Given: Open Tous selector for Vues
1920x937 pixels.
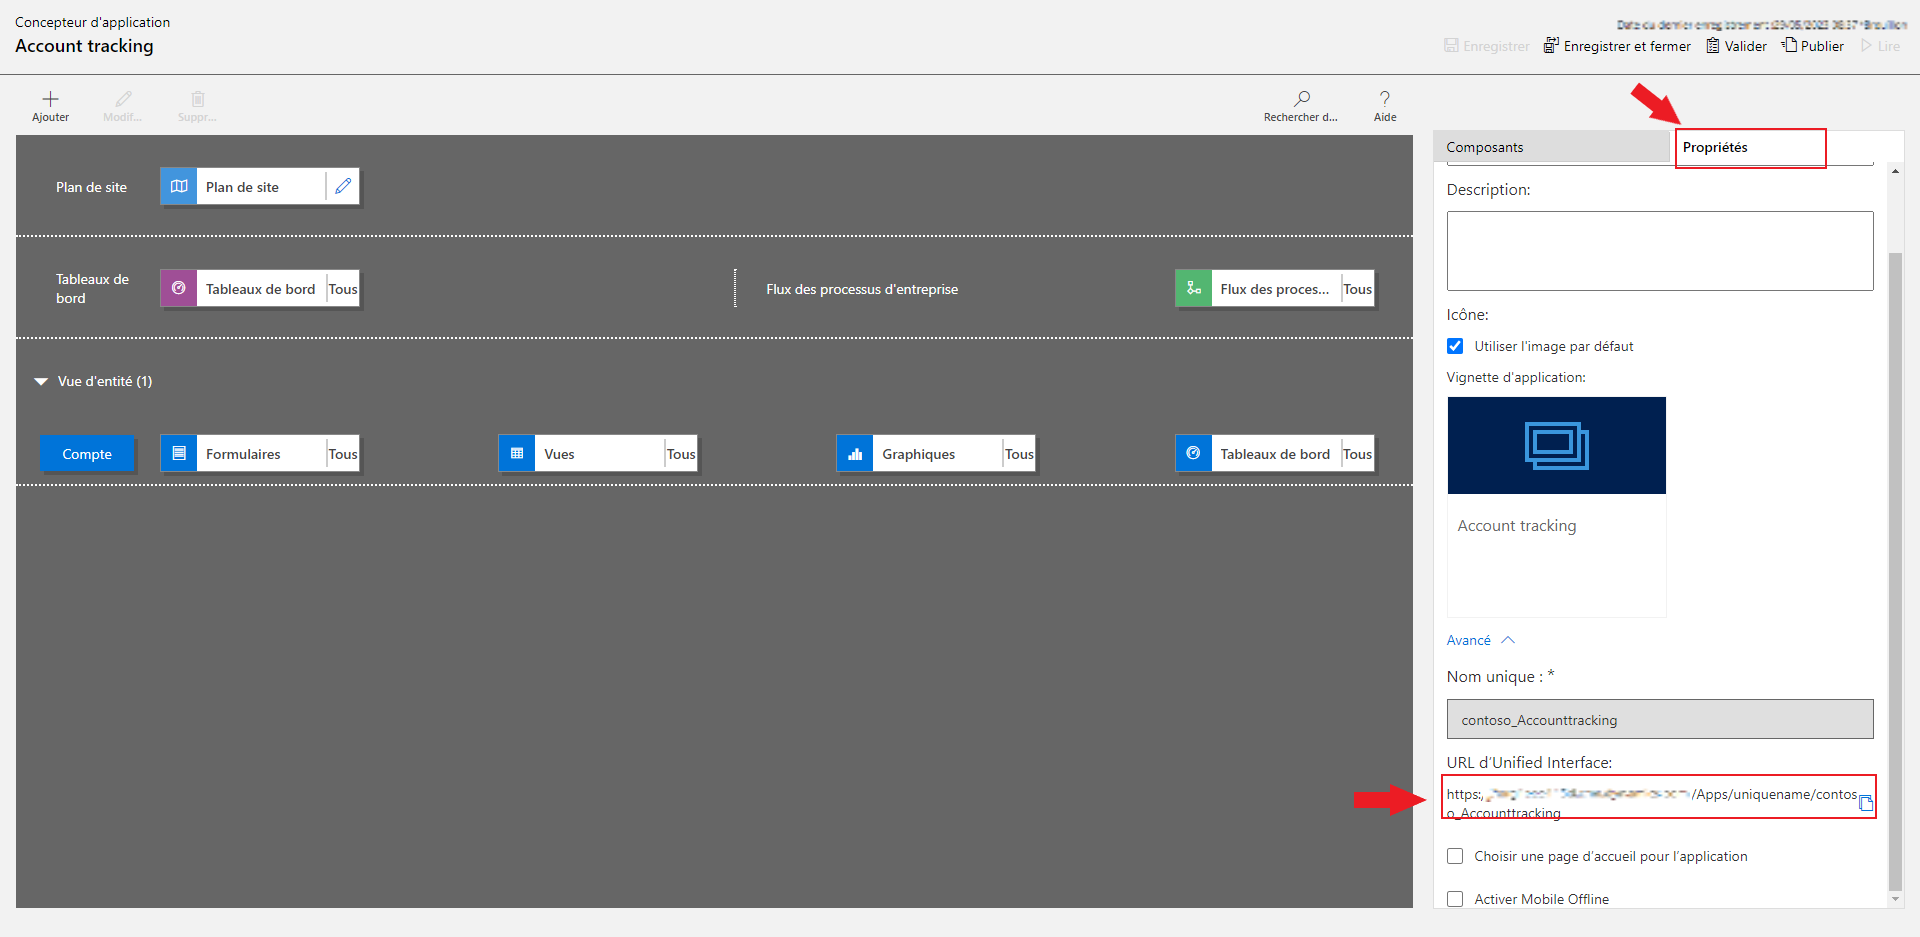Looking at the screenshot, I should click(x=681, y=454).
